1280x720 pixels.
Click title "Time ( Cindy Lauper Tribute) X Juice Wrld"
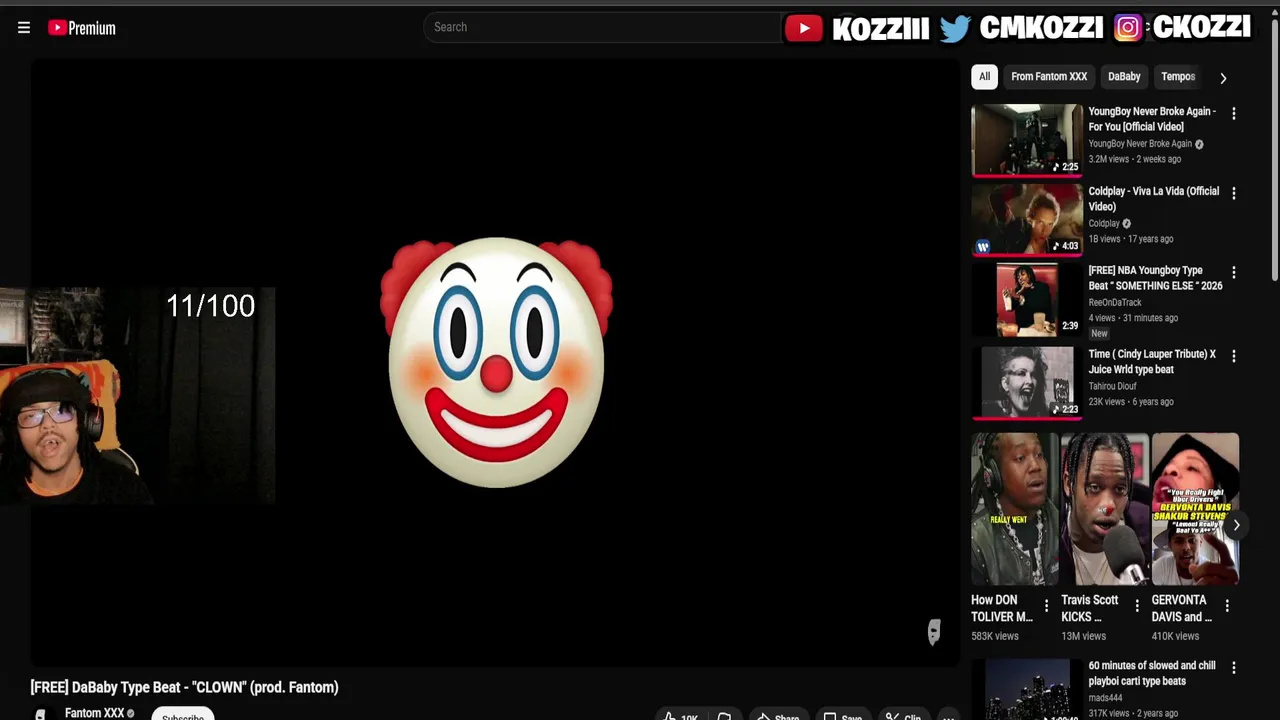[x=1152, y=362]
